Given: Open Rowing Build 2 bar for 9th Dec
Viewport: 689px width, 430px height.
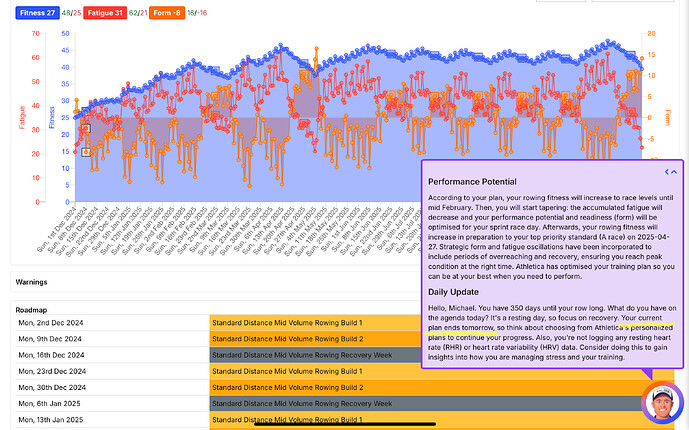Looking at the screenshot, I should tap(315, 339).
